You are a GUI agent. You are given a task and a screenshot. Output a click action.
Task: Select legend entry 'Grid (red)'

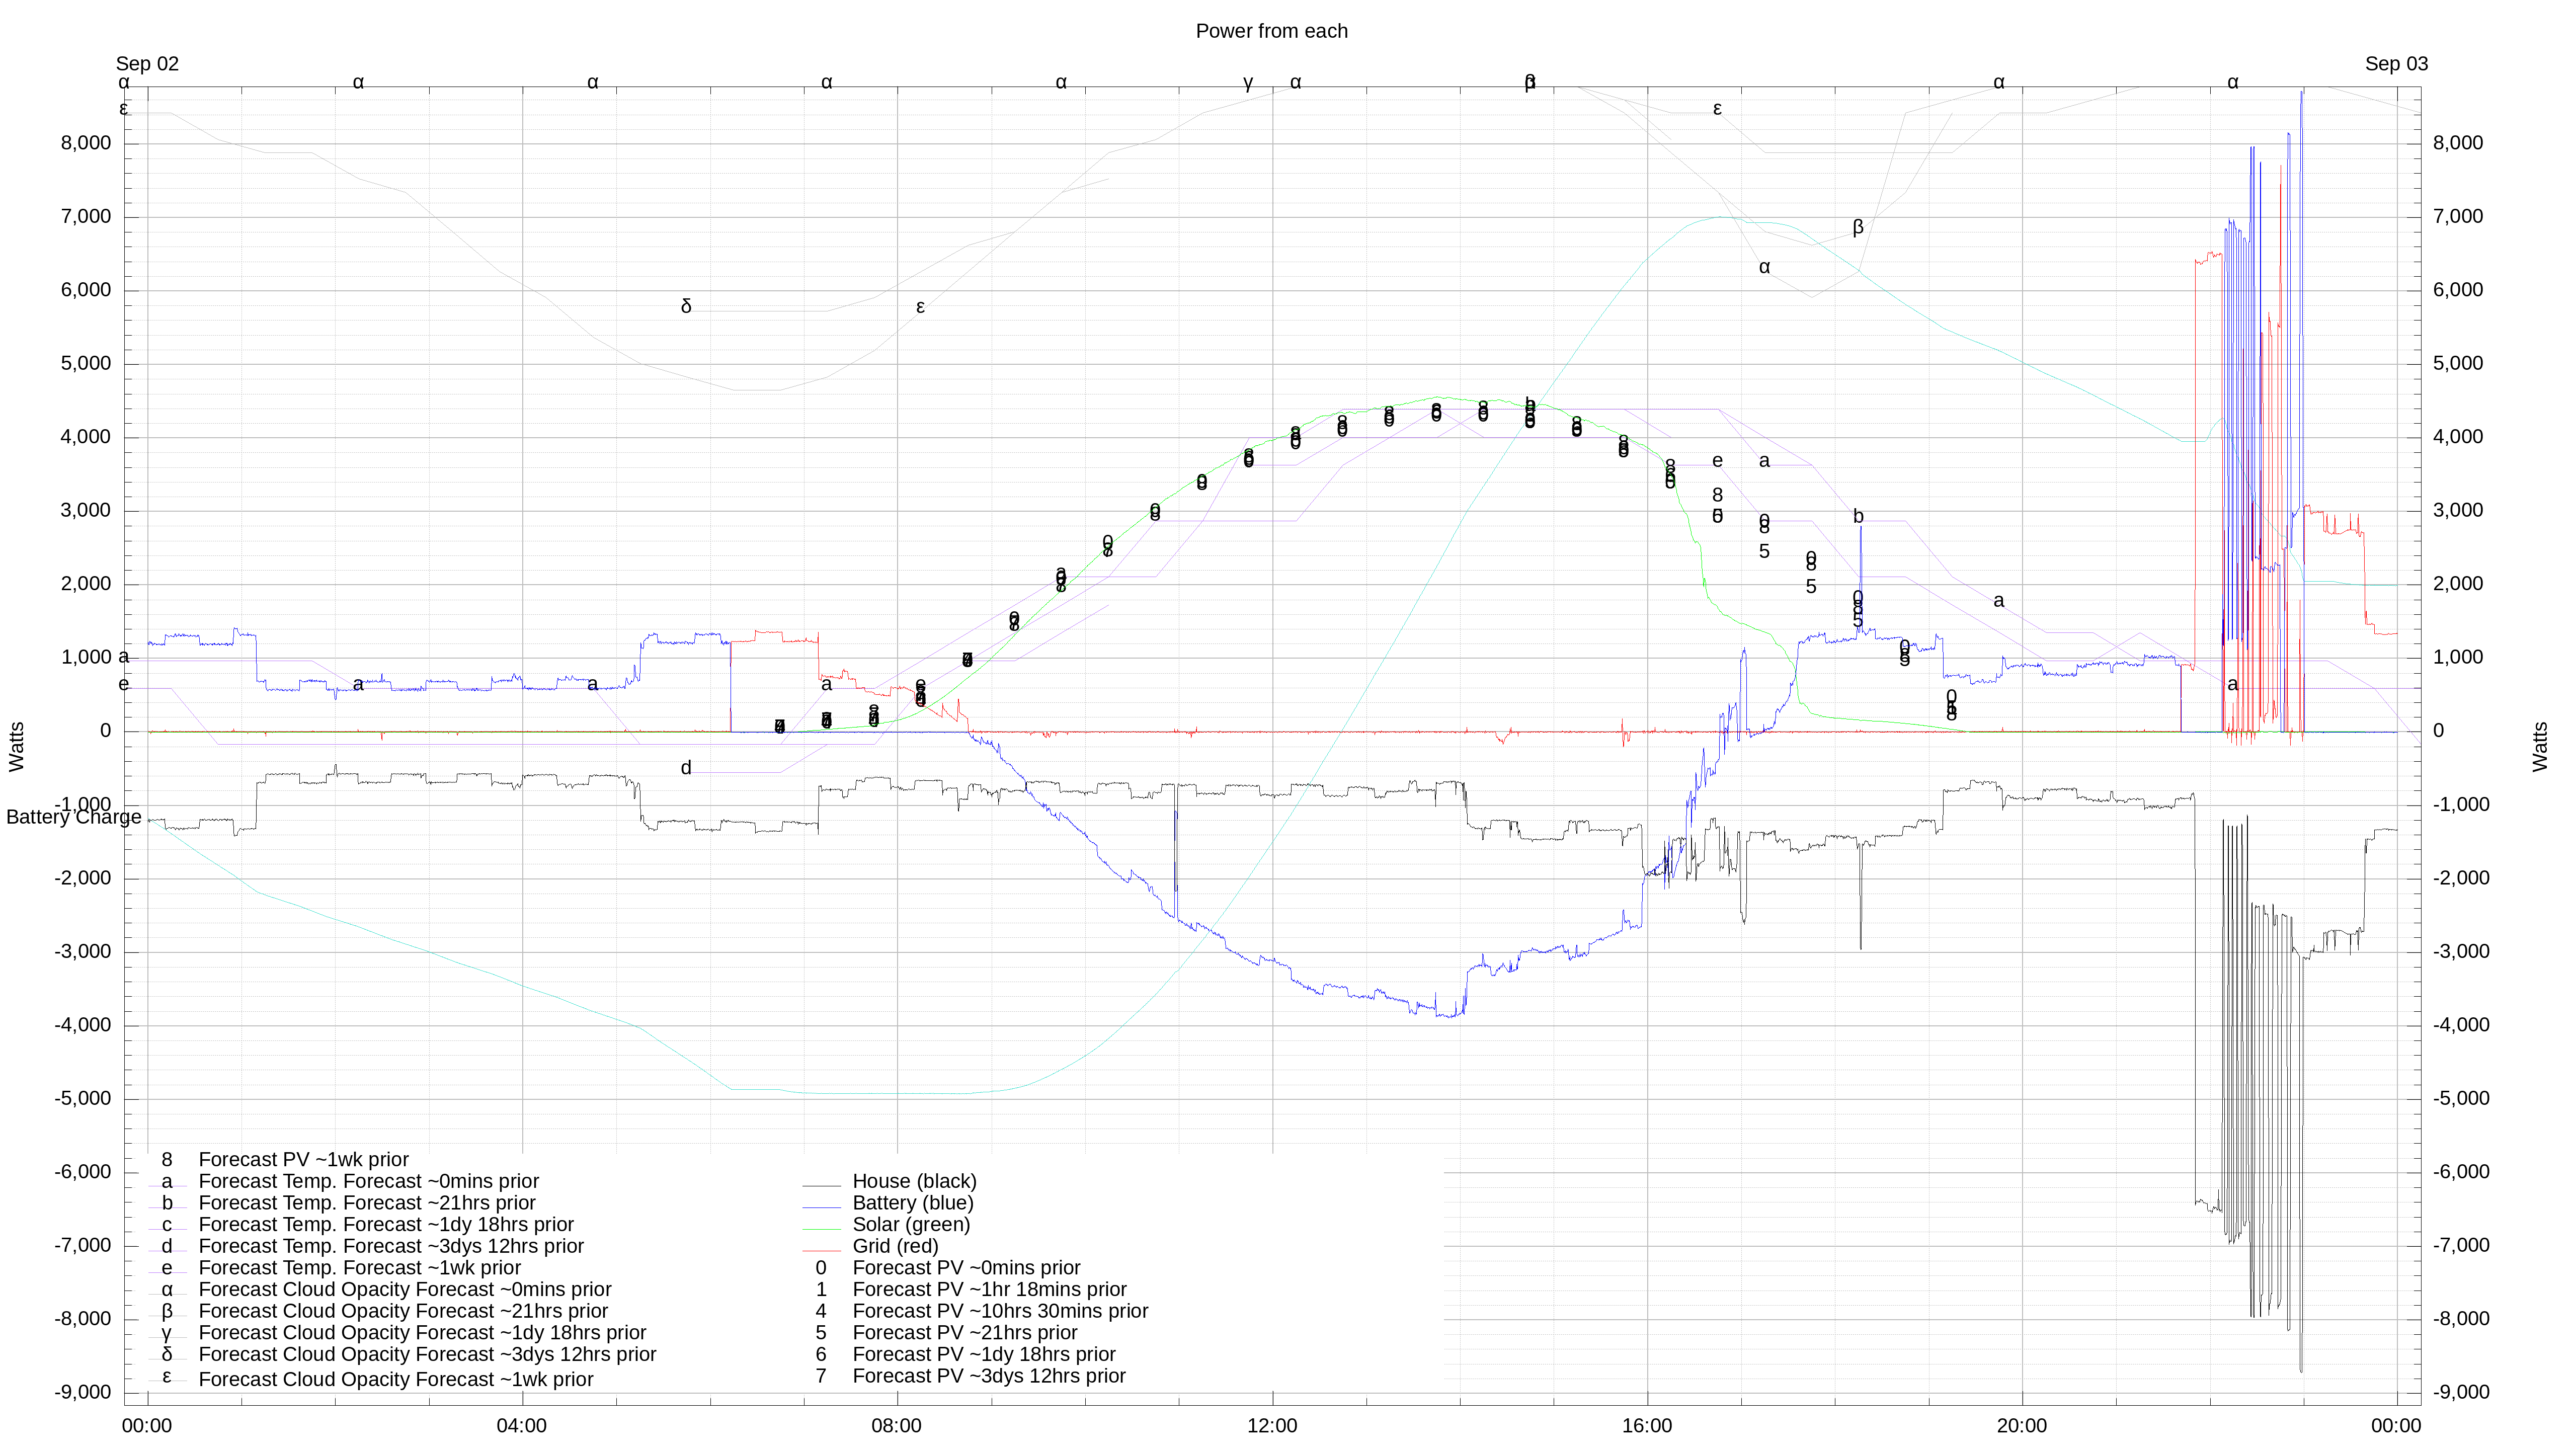(895, 1246)
